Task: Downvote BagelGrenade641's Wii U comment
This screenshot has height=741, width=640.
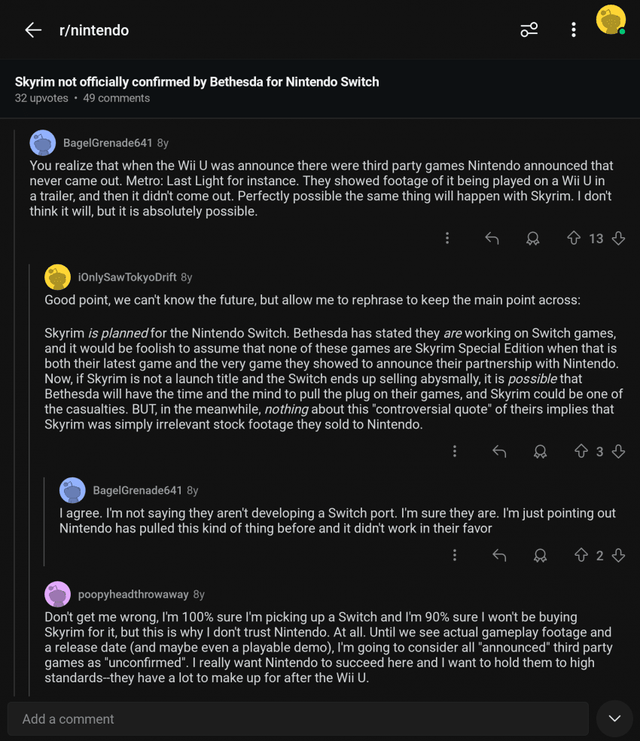Action: pos(618,238)
